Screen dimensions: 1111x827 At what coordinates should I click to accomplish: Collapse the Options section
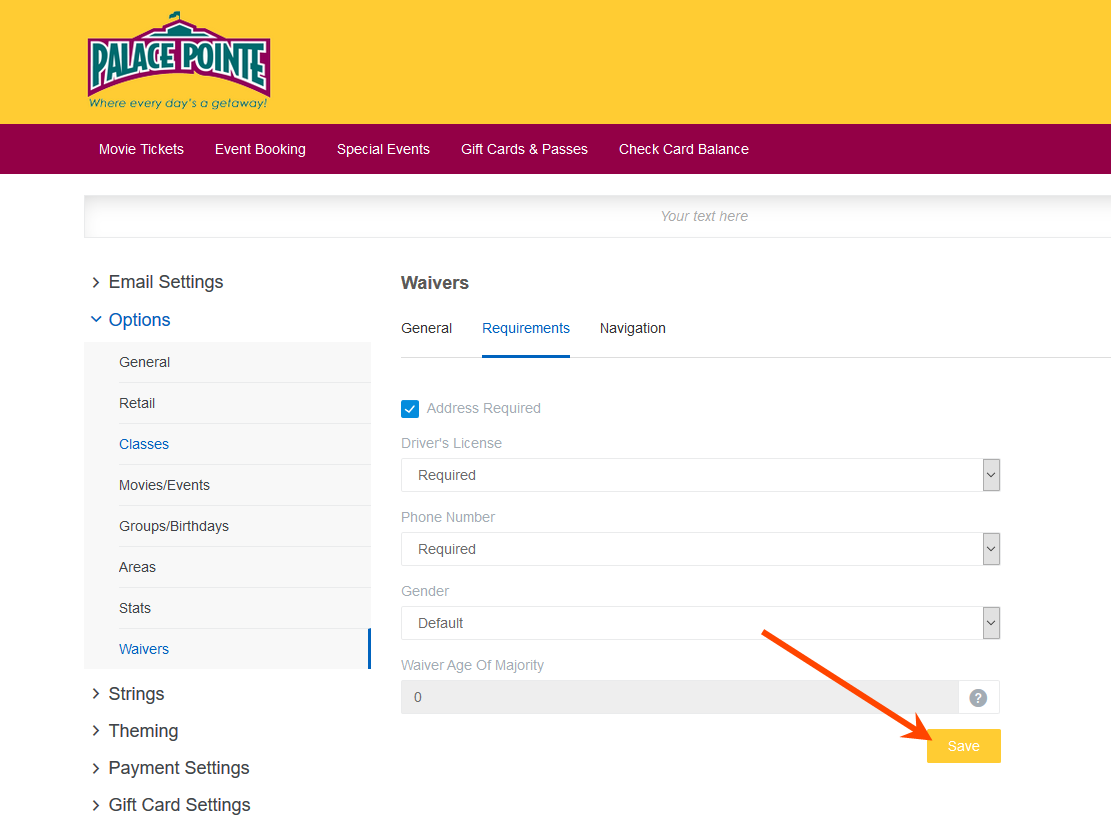tap(139, 320)
